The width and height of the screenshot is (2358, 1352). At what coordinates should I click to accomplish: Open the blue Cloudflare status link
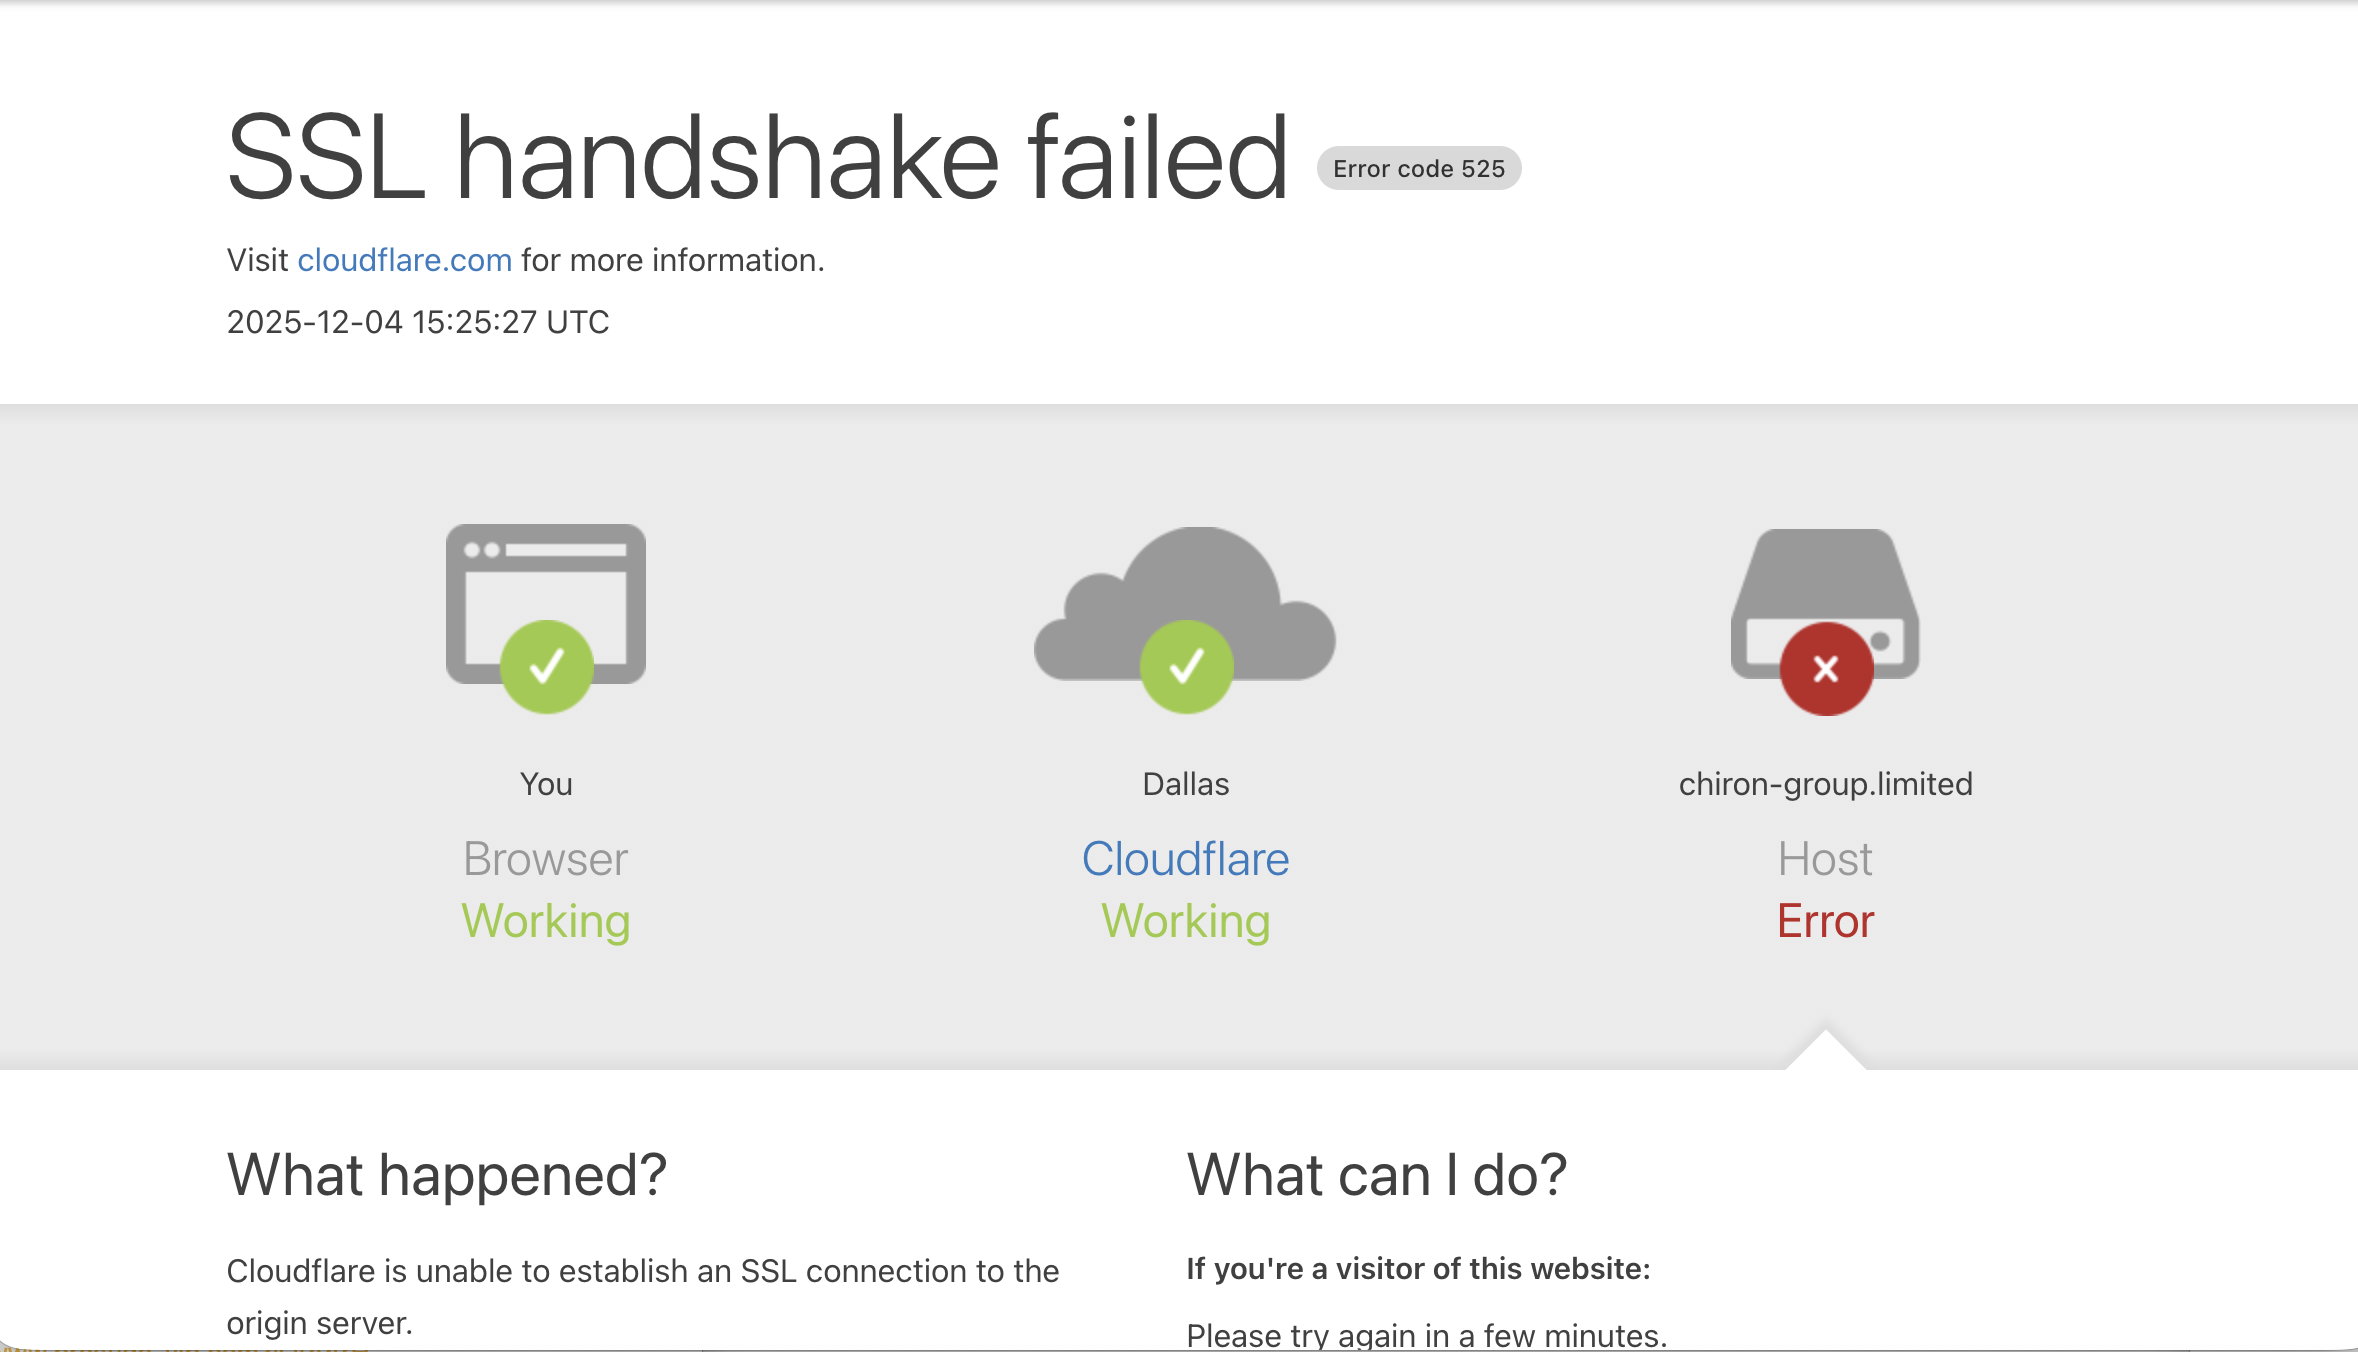1185,859
